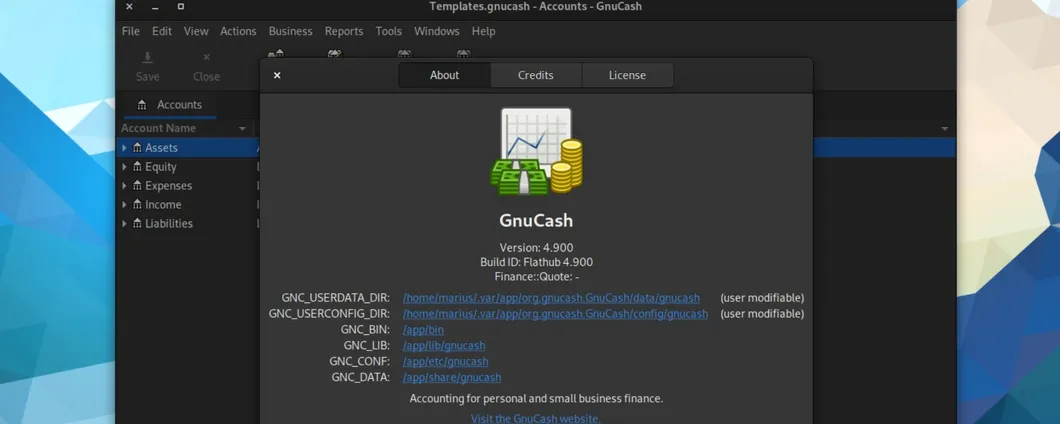Open the Help menu
The image size is (1060, 424).
pos(483,31)
